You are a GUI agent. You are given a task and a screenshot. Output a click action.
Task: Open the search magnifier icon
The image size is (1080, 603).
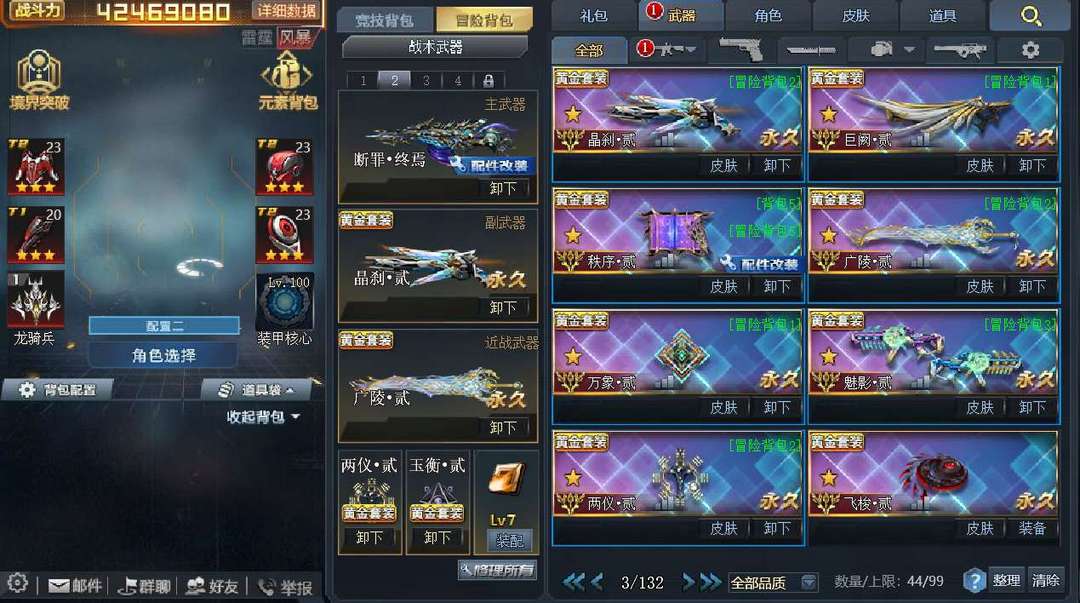pos(1030,15)
